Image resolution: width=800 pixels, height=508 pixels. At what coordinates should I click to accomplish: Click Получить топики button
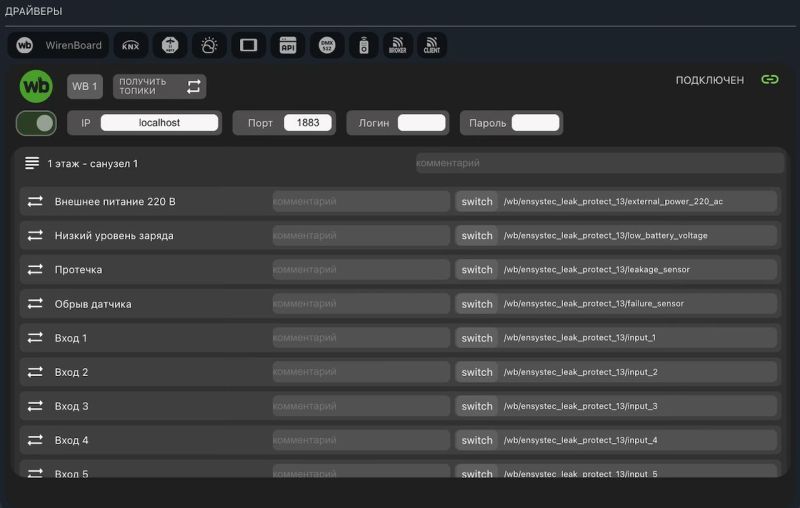[160, 86]
